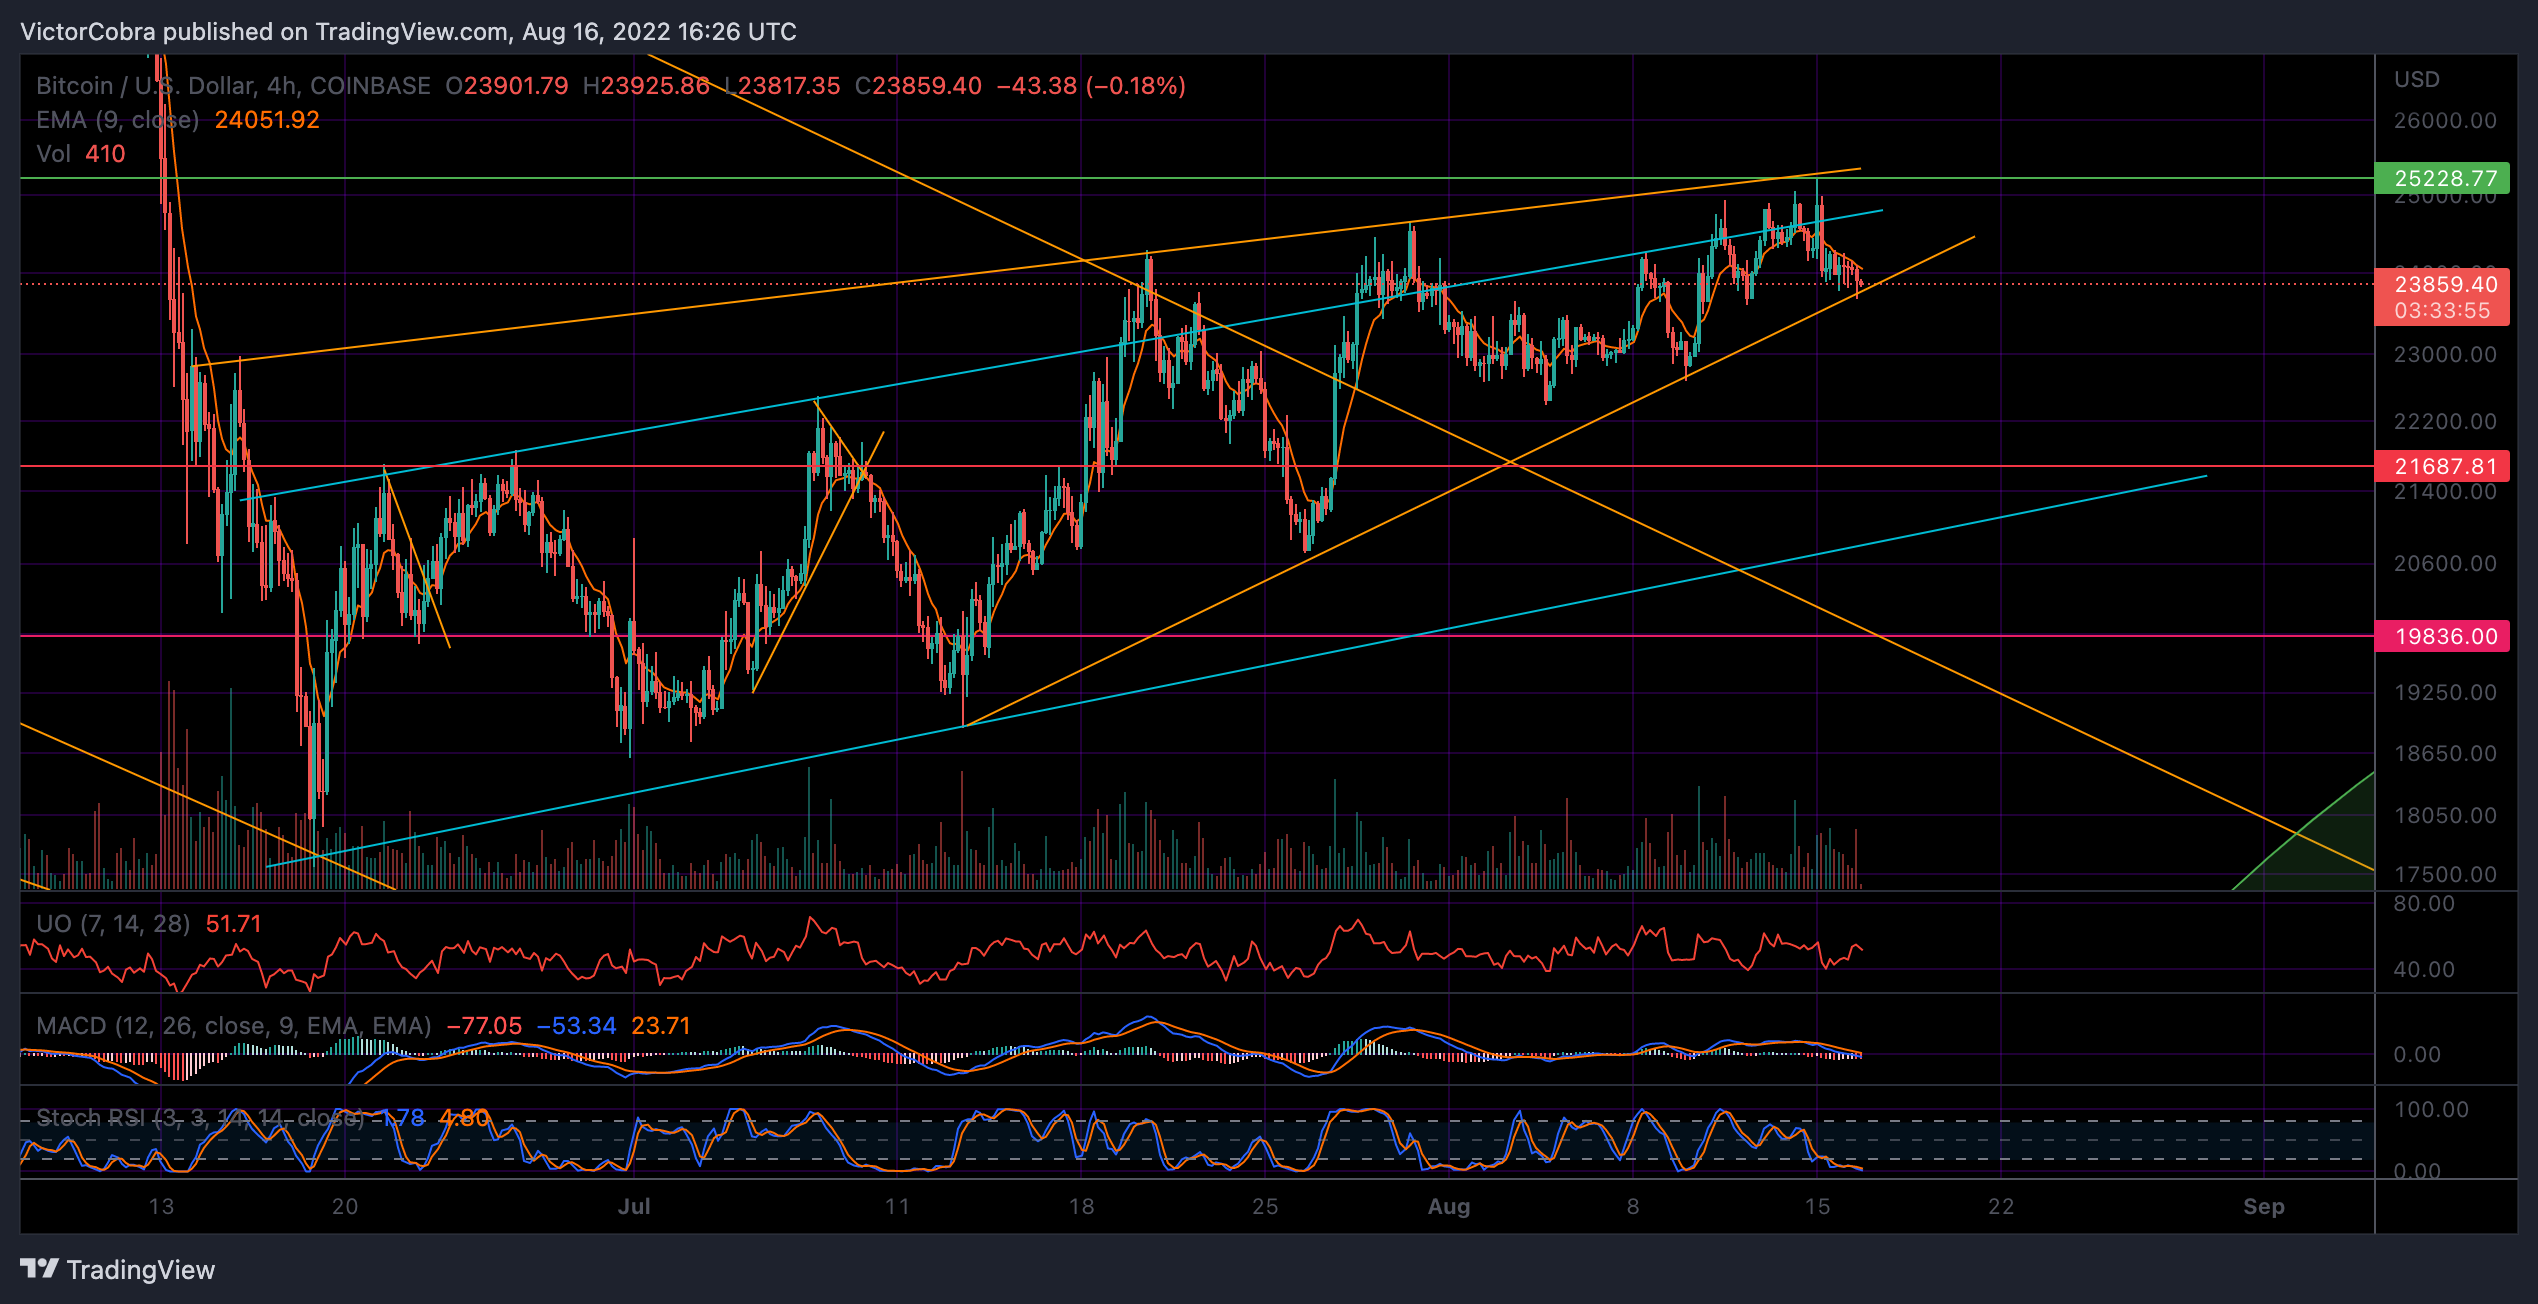This screenshot has width=2538, height=1304.
Task: Click the Stoch RSI indicator label
Action: pos(200,1118)
